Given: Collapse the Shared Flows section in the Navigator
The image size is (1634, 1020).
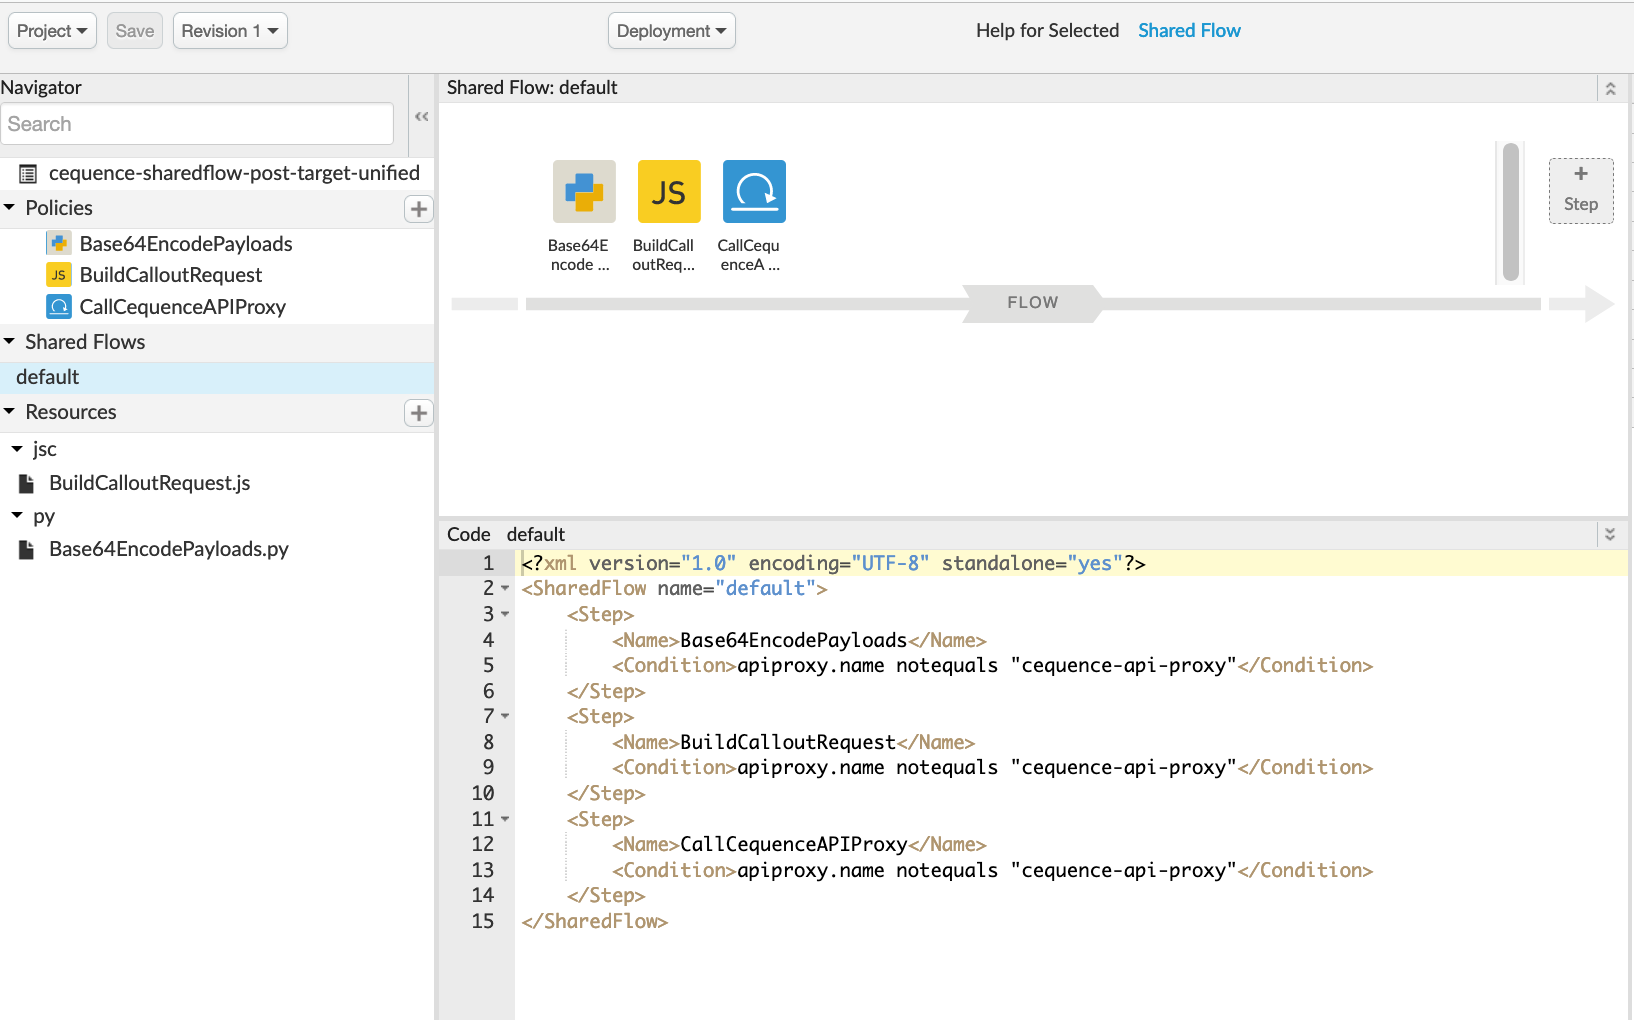Looking at the screenshot, I should click(10, 341).
